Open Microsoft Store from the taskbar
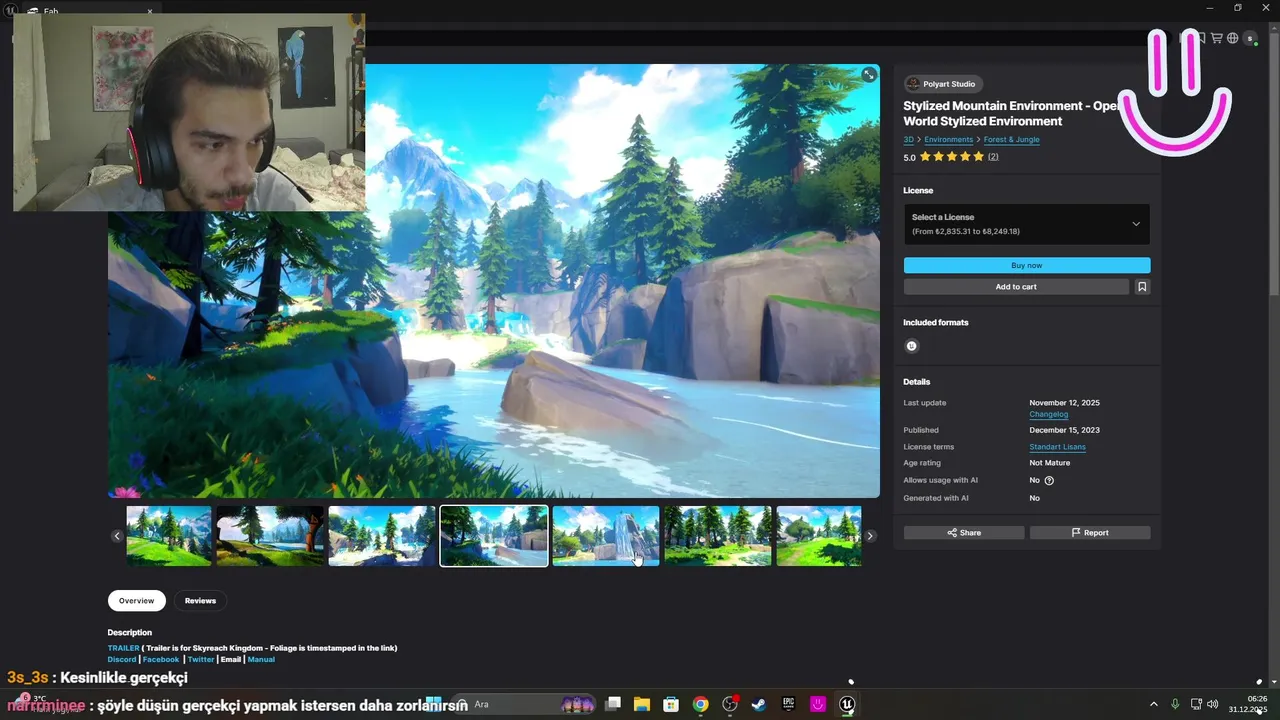1280x720 pixels. [671, 704]
